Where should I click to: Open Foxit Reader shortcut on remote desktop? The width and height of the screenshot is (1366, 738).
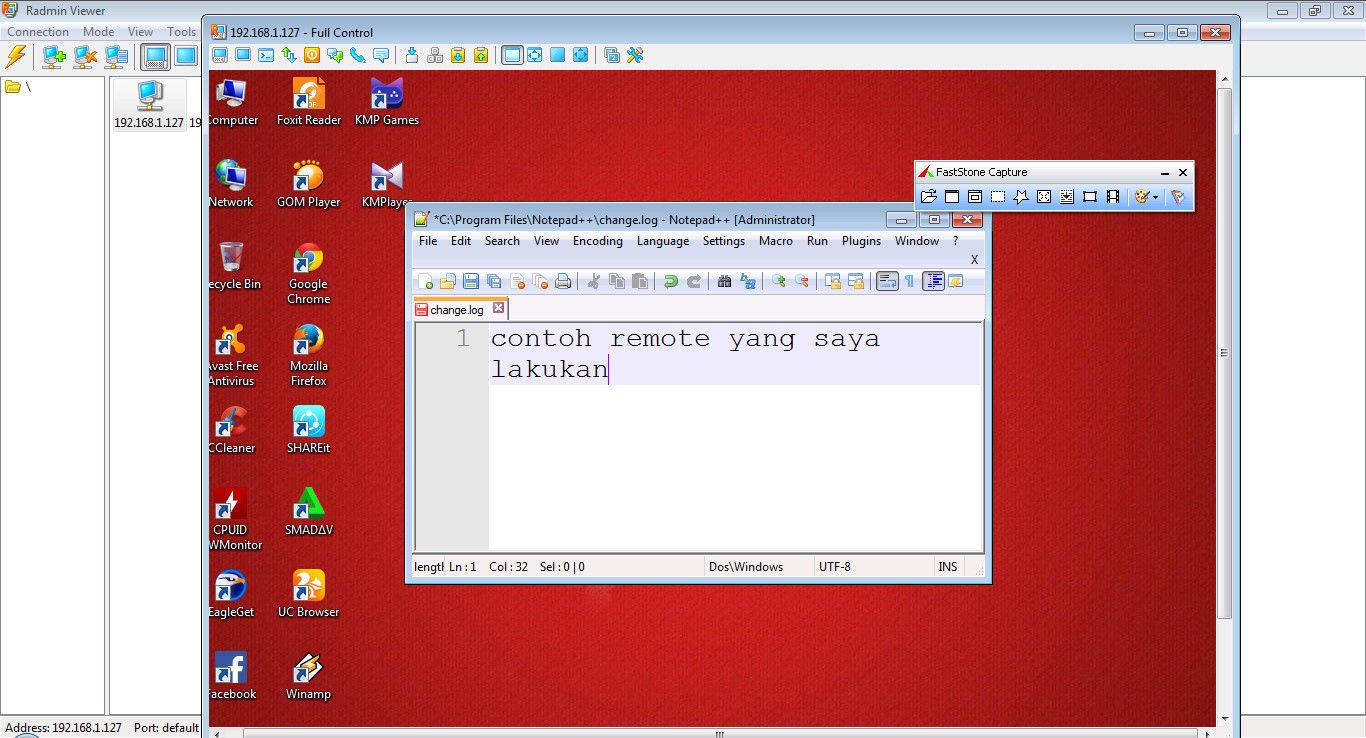(x=309, y=102)
